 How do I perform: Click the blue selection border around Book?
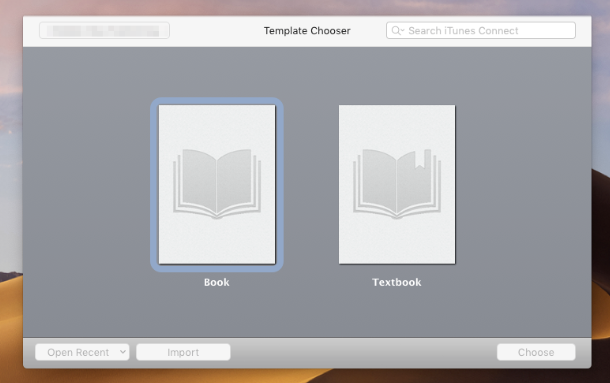click(154, 184)
